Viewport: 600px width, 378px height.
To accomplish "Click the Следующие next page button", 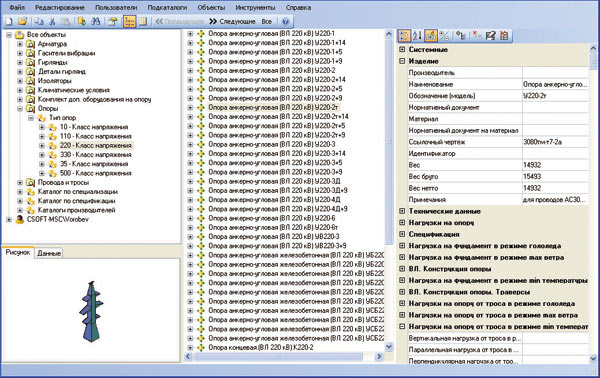I will (x=233, y=22).
